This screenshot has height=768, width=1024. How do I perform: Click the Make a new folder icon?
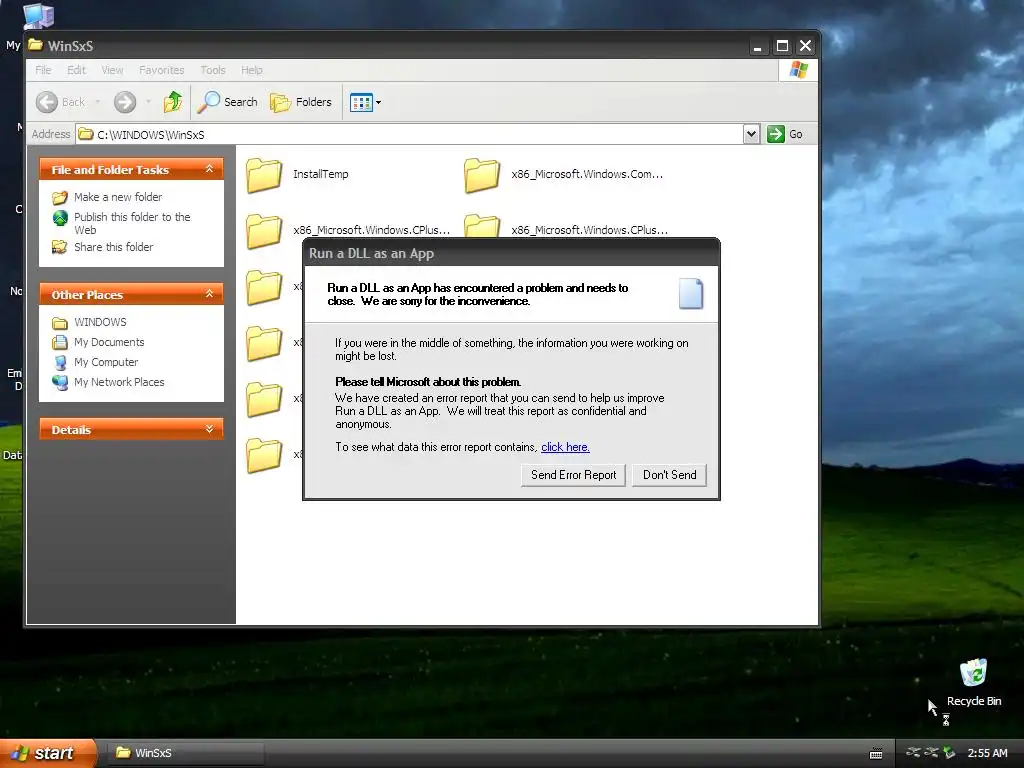tap(60, 197)
